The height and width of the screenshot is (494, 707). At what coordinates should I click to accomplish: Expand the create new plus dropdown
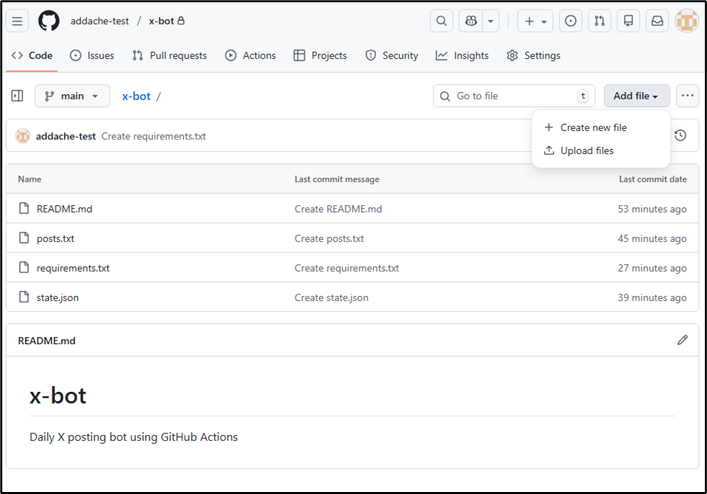click(x=535, y=21)
